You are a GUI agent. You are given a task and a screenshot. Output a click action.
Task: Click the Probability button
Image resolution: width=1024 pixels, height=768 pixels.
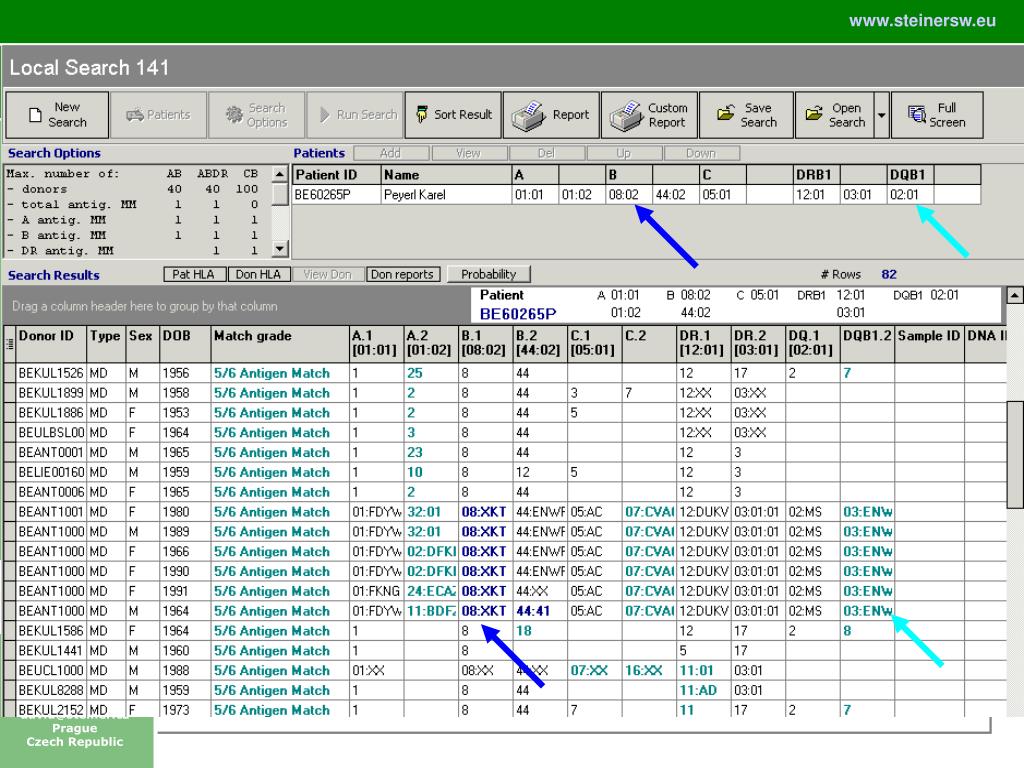[489, 274]
